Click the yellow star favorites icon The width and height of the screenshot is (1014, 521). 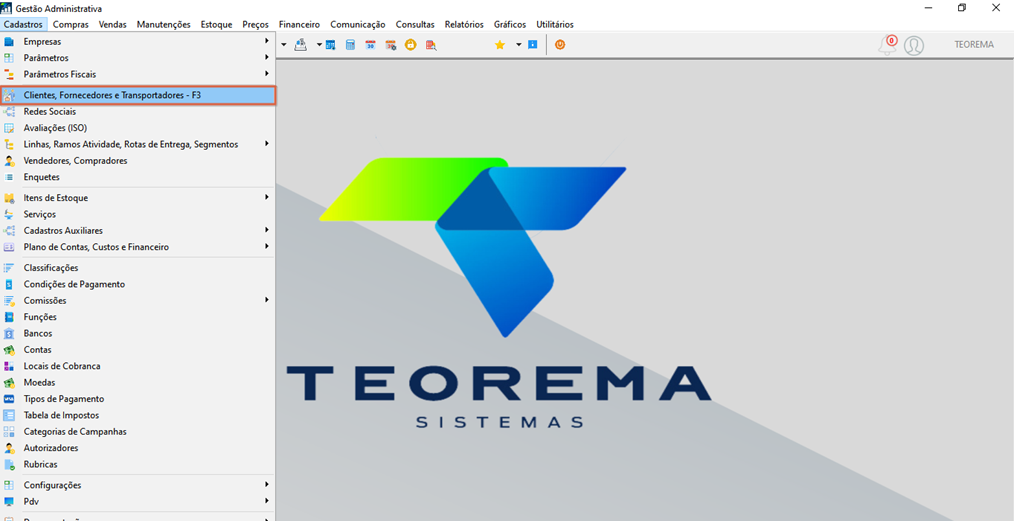click(x=499, y=45)
